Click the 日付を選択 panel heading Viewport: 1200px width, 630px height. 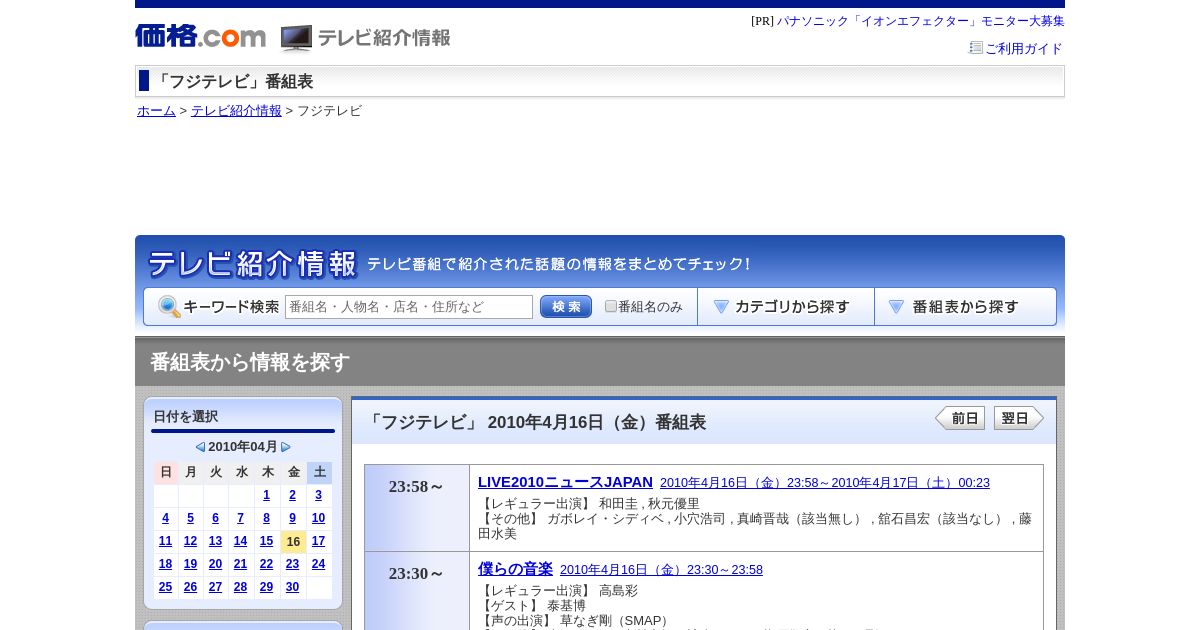click(x=186, y=417)
